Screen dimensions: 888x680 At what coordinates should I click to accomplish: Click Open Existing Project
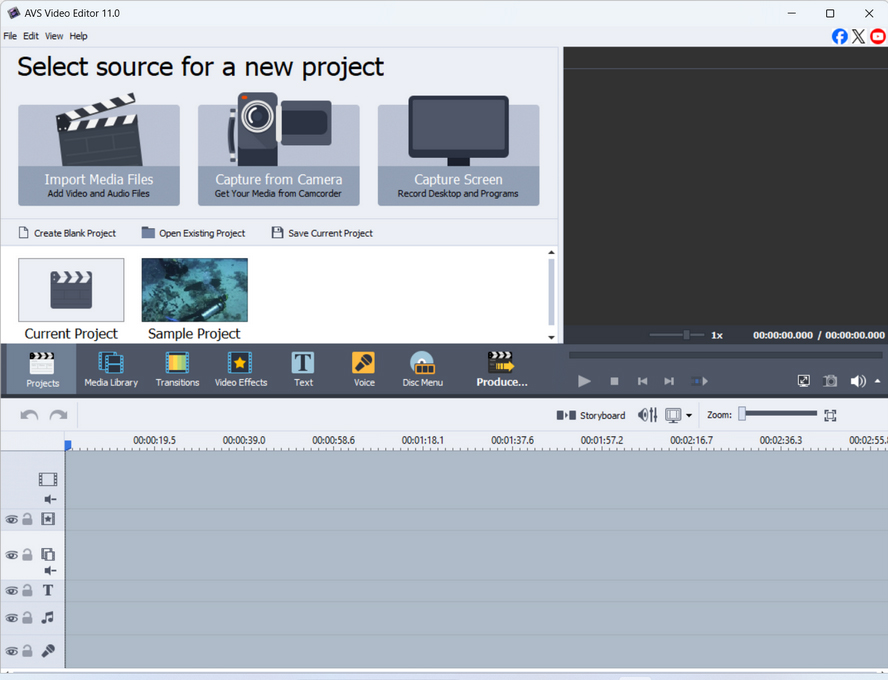193,233
